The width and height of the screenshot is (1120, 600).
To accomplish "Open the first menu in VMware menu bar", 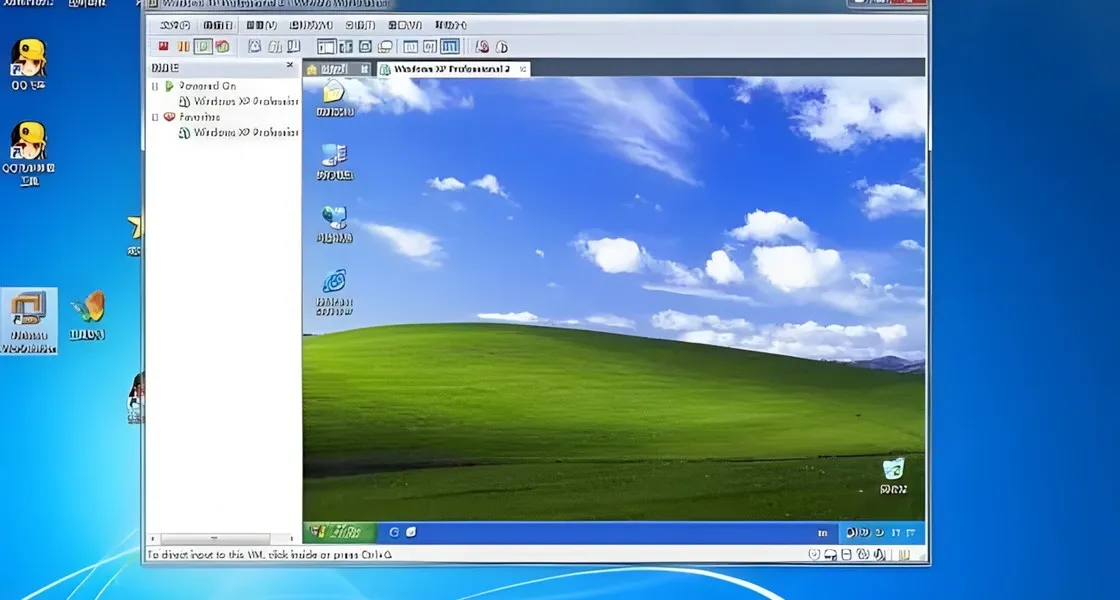I will coord(175,25).
